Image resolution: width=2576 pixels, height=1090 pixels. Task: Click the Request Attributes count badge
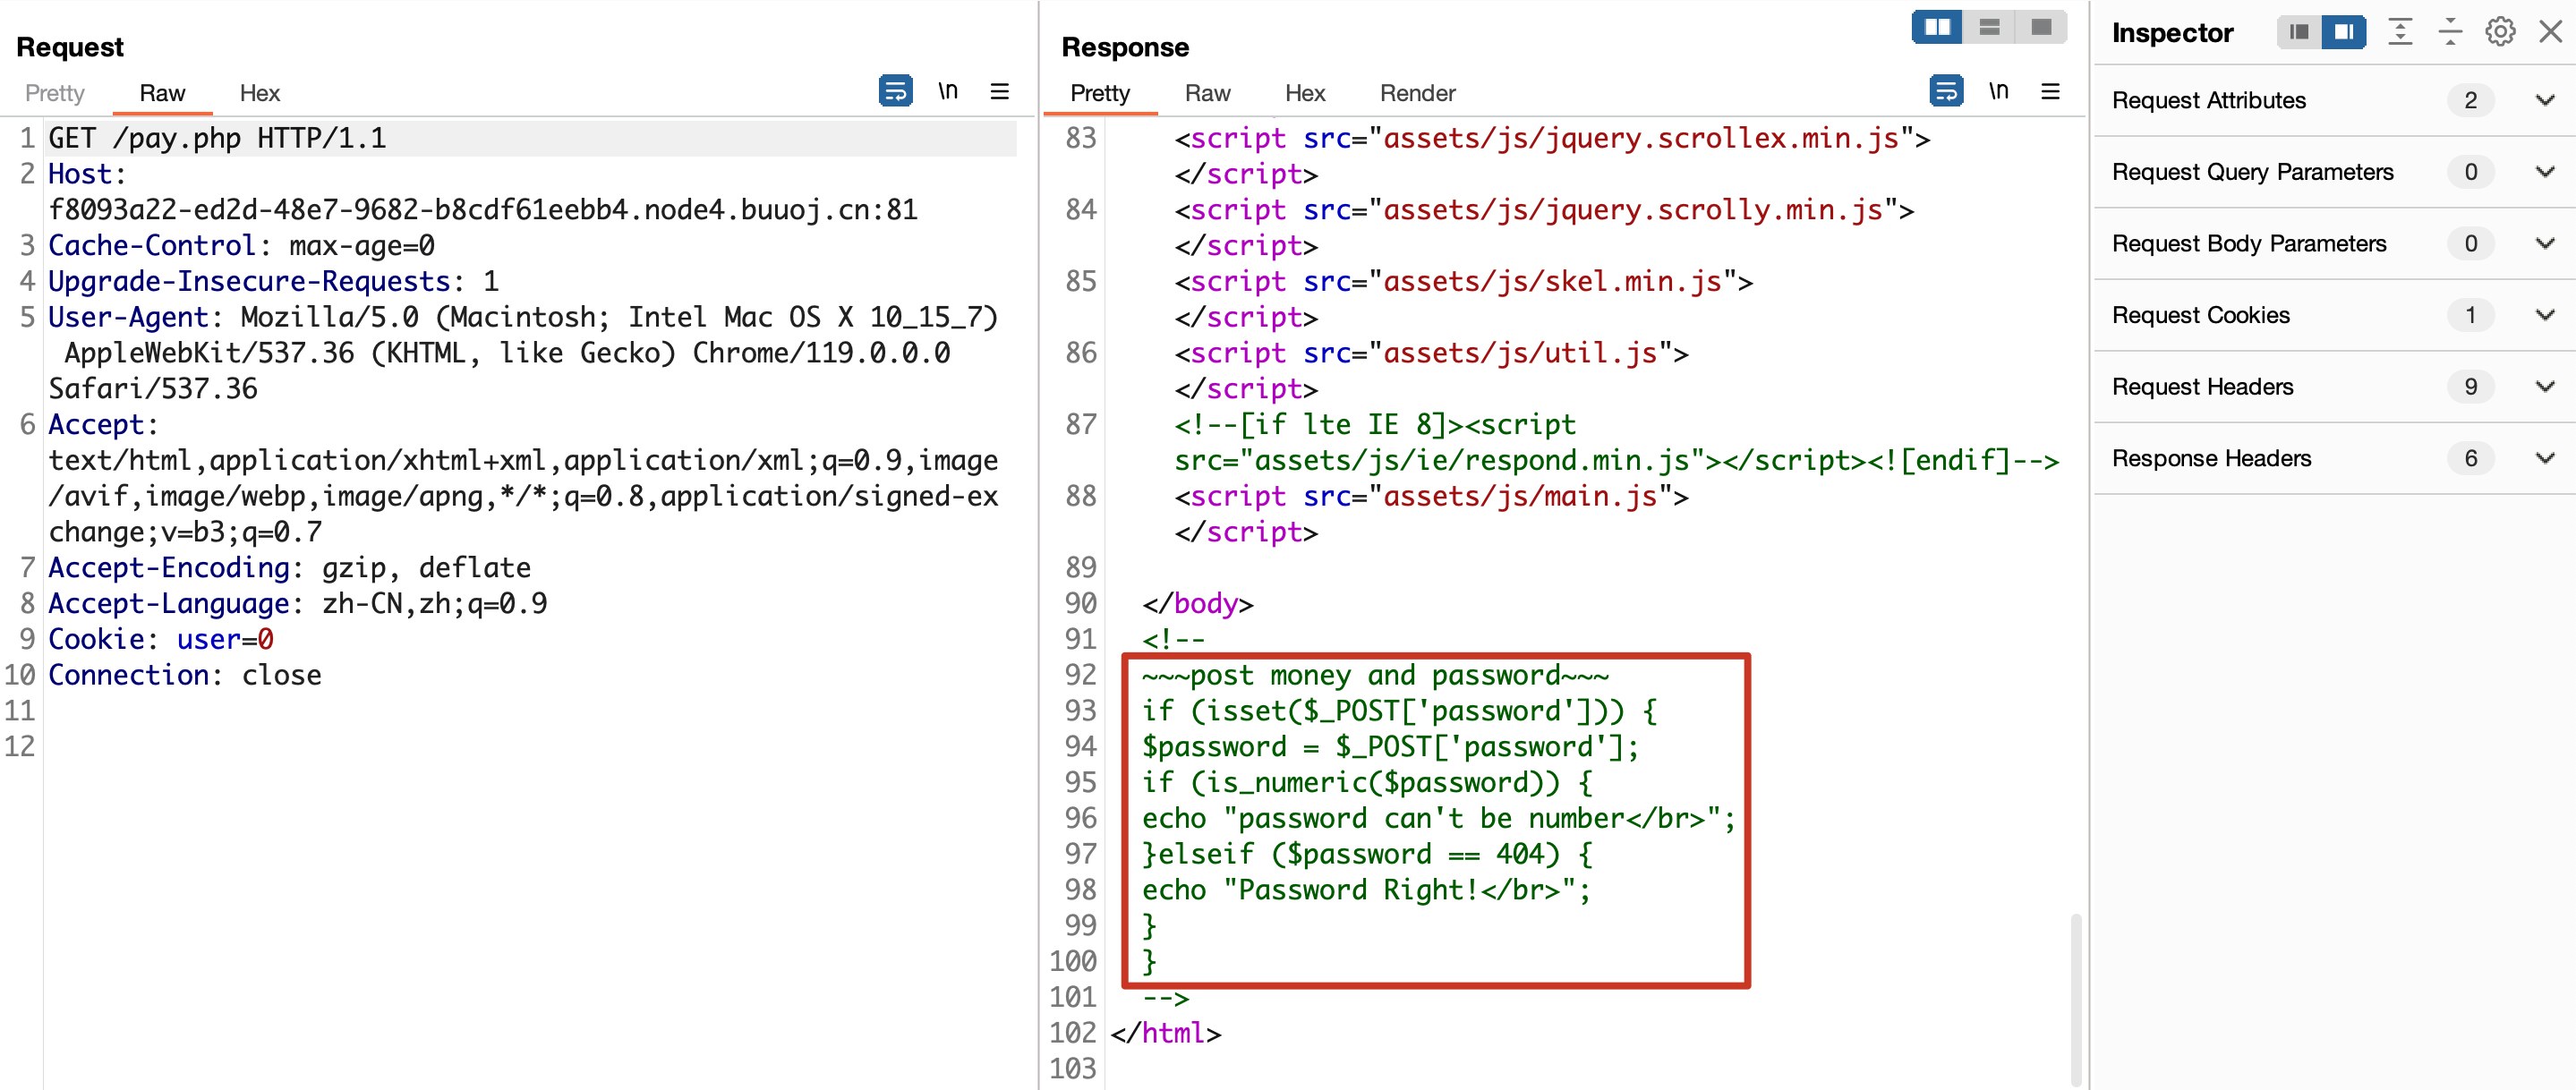click(x=2470, y=100)
